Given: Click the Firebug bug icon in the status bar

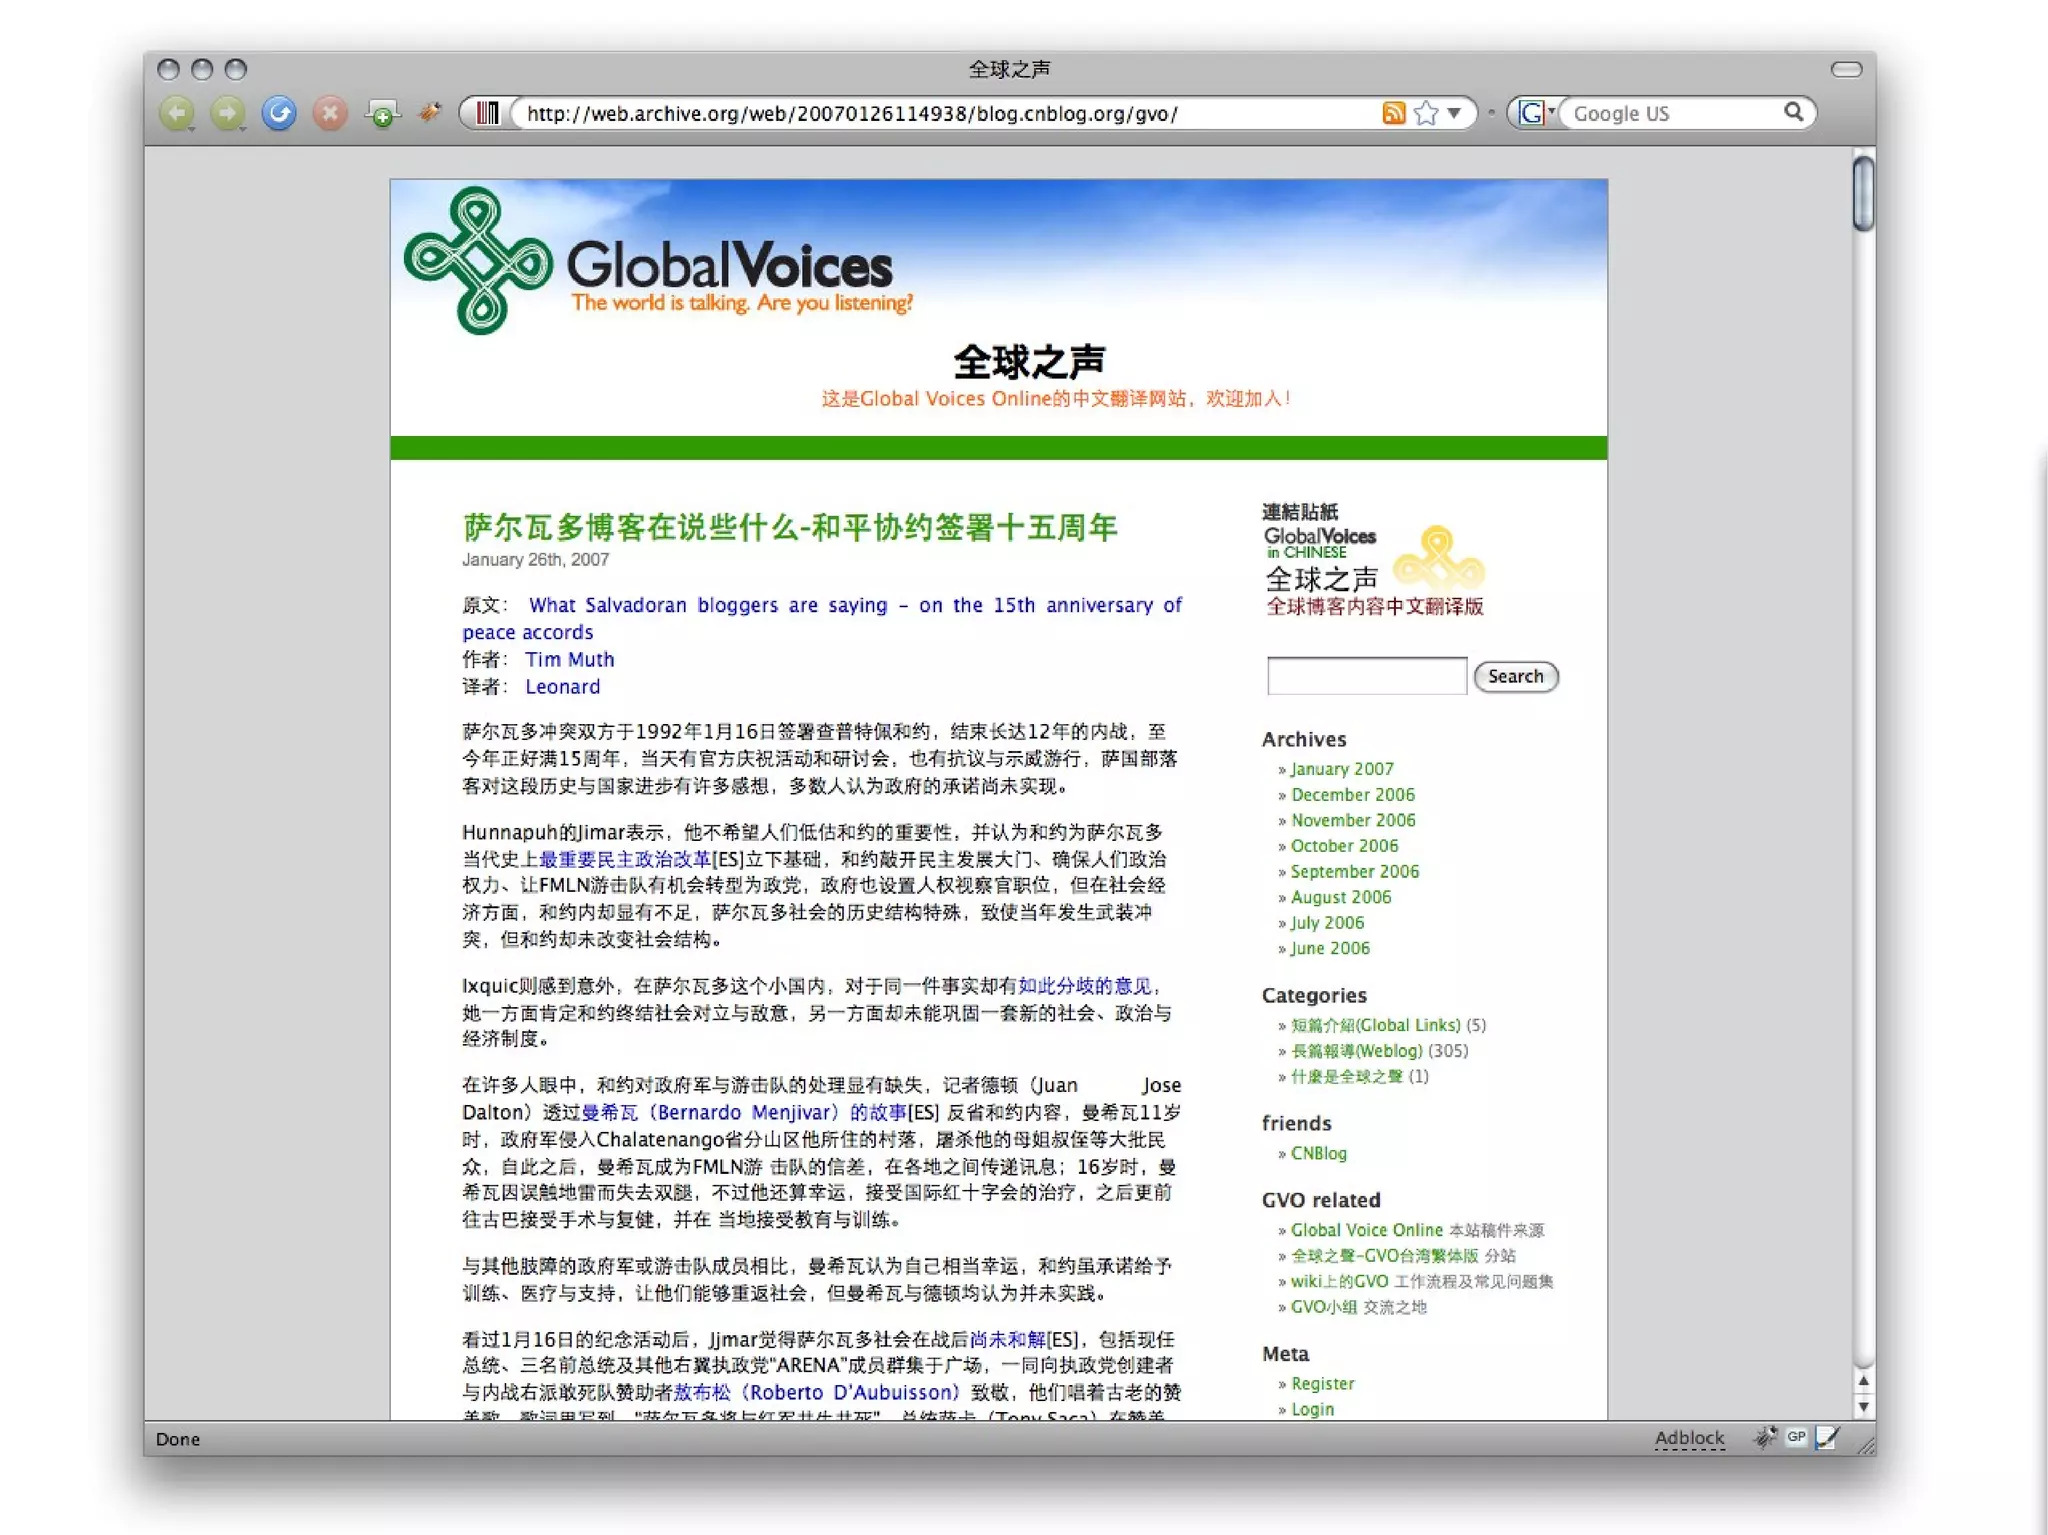Looking at the screenshot, I should point(1765,1437).
